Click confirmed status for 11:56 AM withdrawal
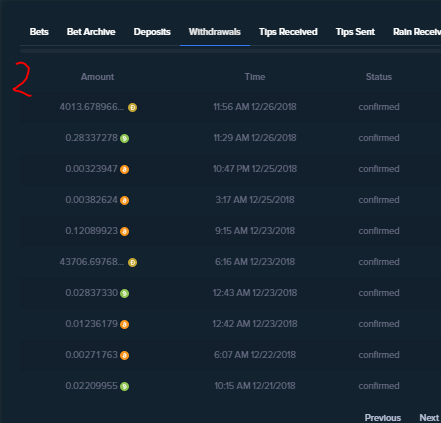The image size is (441, 423). pyautogui.click(x=379, y=107)
